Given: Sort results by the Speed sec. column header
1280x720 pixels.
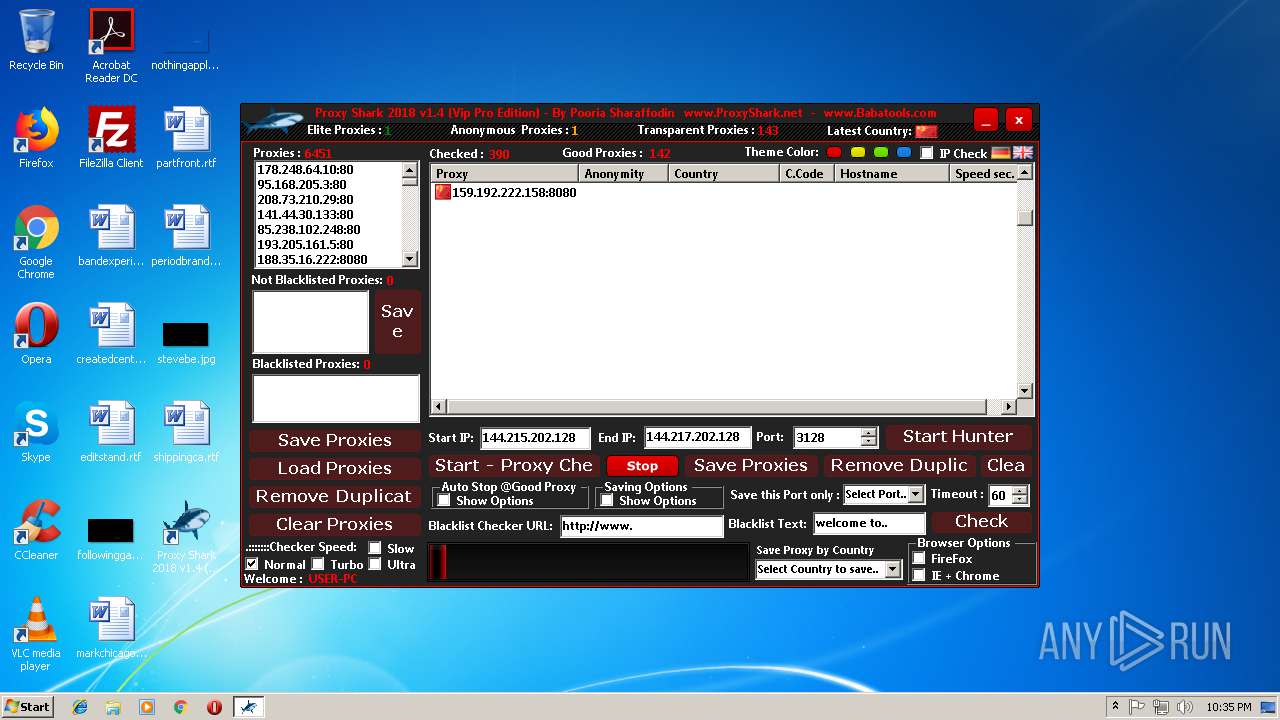Looking at the screenshot, I should pos(983,174).
